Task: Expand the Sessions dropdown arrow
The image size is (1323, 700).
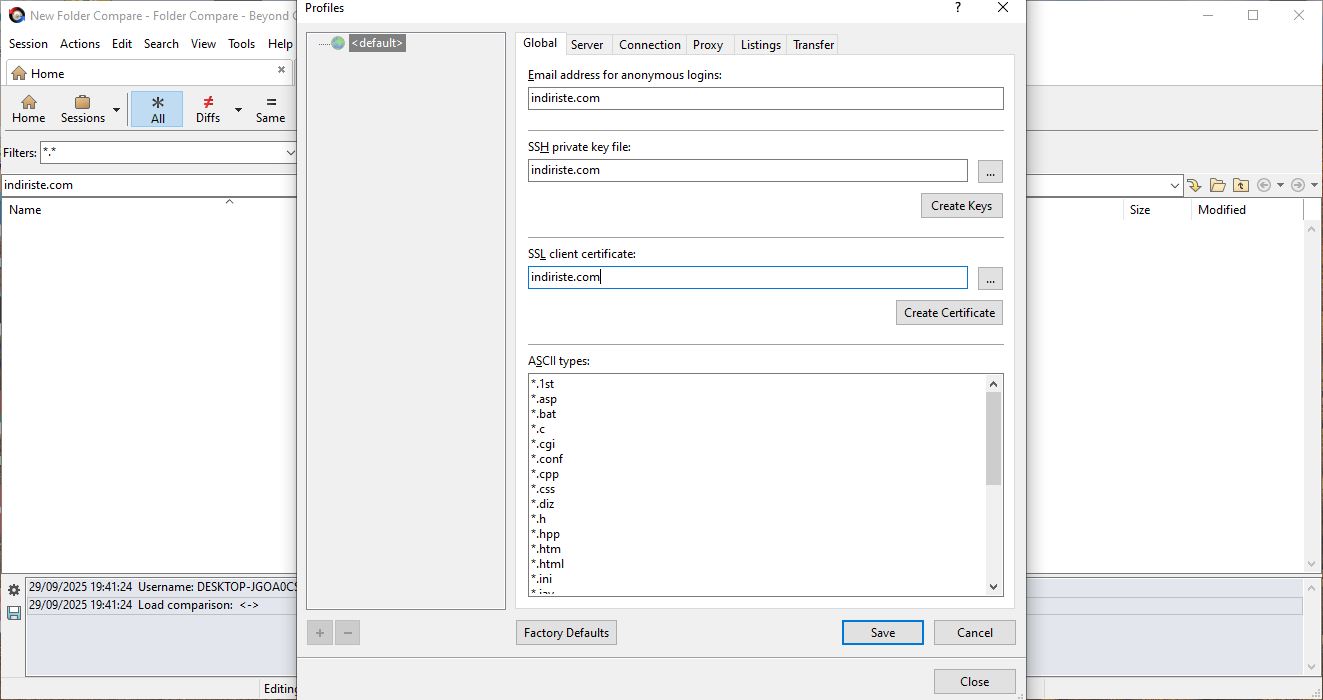Action: (x=116, y=110)
